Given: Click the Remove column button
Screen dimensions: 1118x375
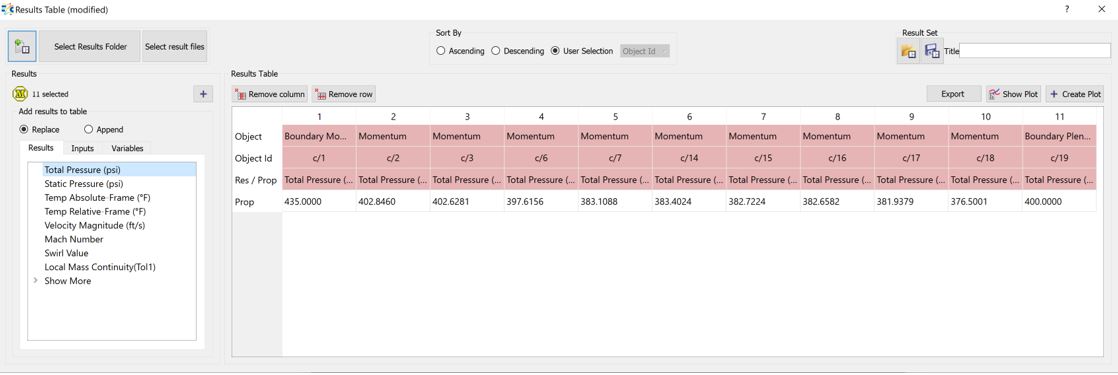Looking at the screenshot, I should tap(270, 94).
